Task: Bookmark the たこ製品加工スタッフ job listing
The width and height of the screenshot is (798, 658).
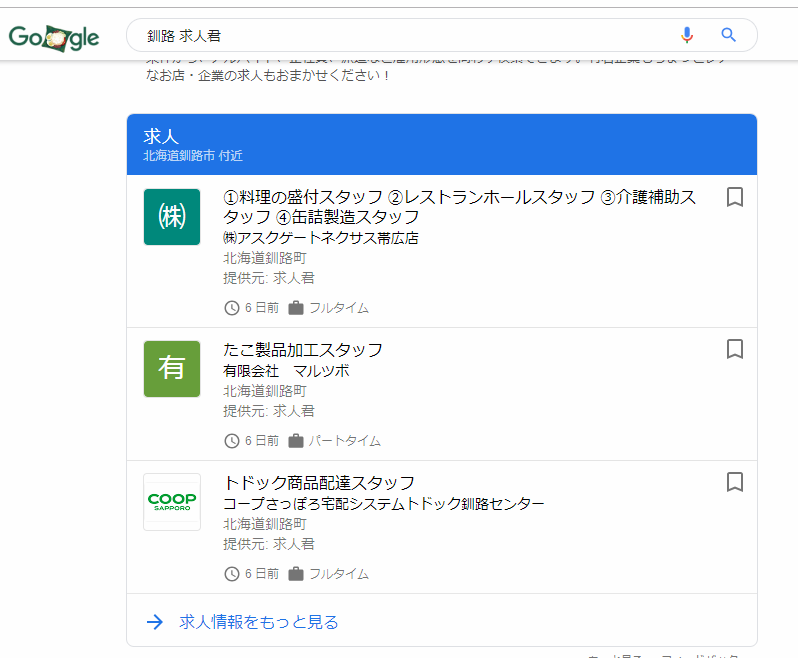Action: [734, 349]
